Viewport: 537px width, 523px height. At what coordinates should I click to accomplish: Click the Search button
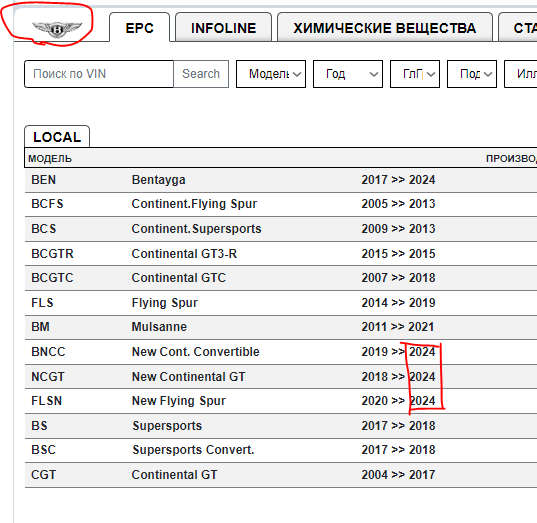tap(201, 74)
